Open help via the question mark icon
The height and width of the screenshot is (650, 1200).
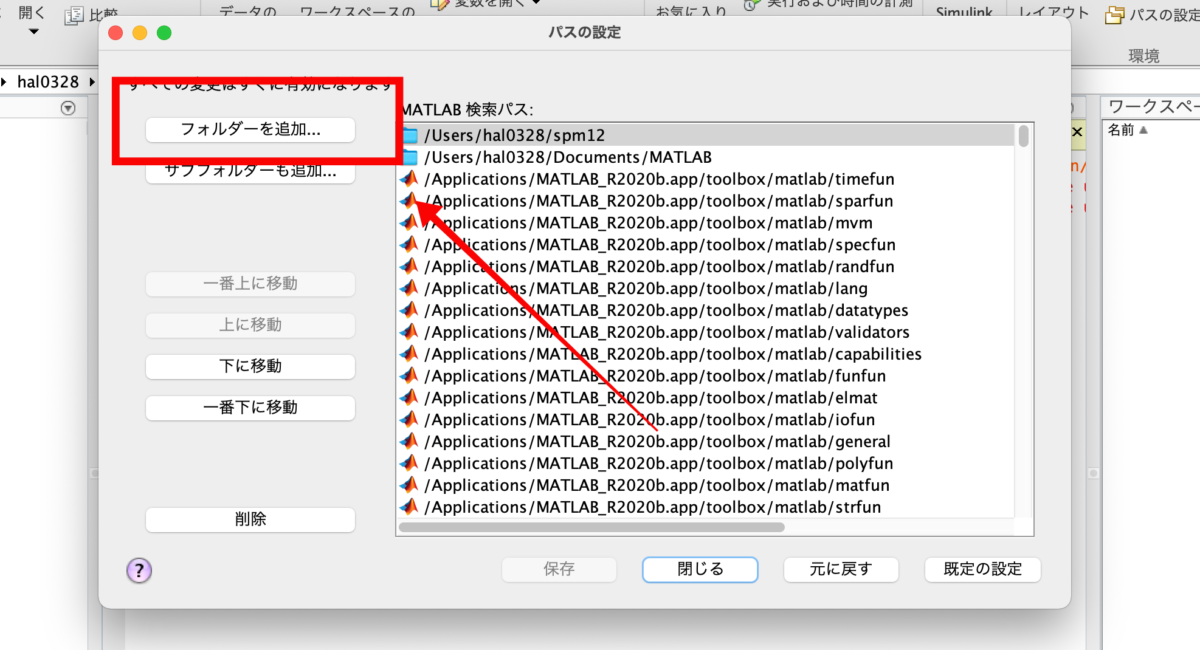(x=138, y=569)
